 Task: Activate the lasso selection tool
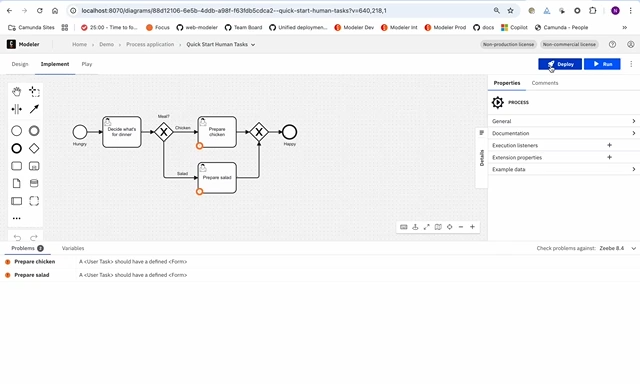point(34,91)
